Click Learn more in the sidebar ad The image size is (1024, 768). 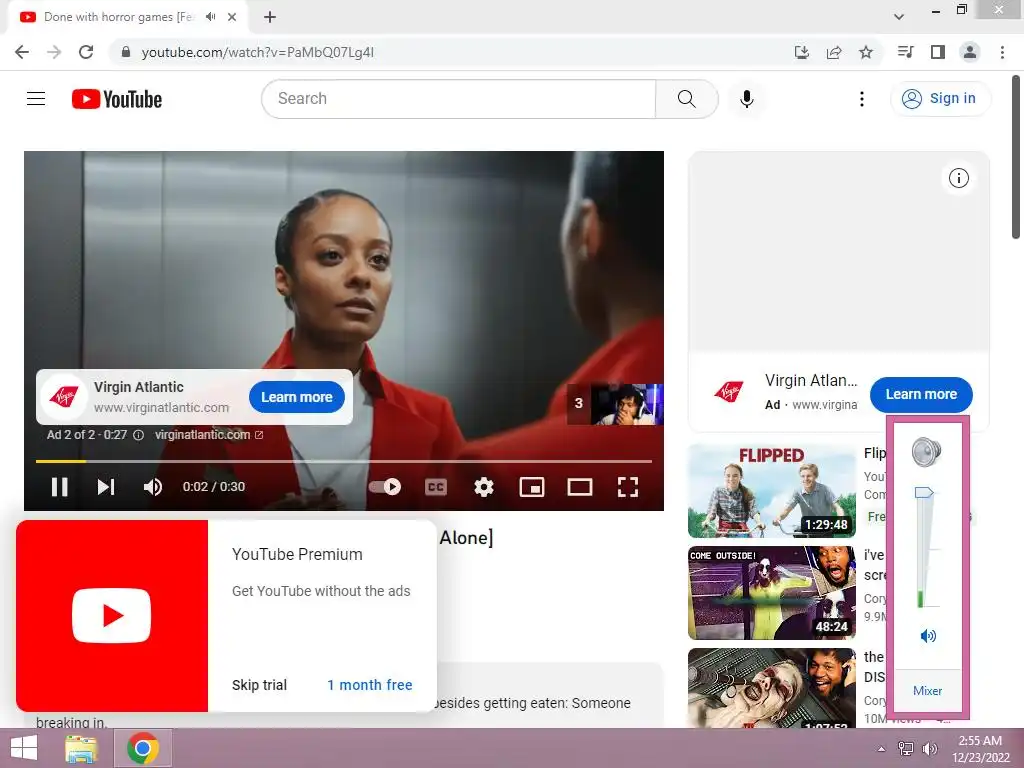(x=921, y=394)
